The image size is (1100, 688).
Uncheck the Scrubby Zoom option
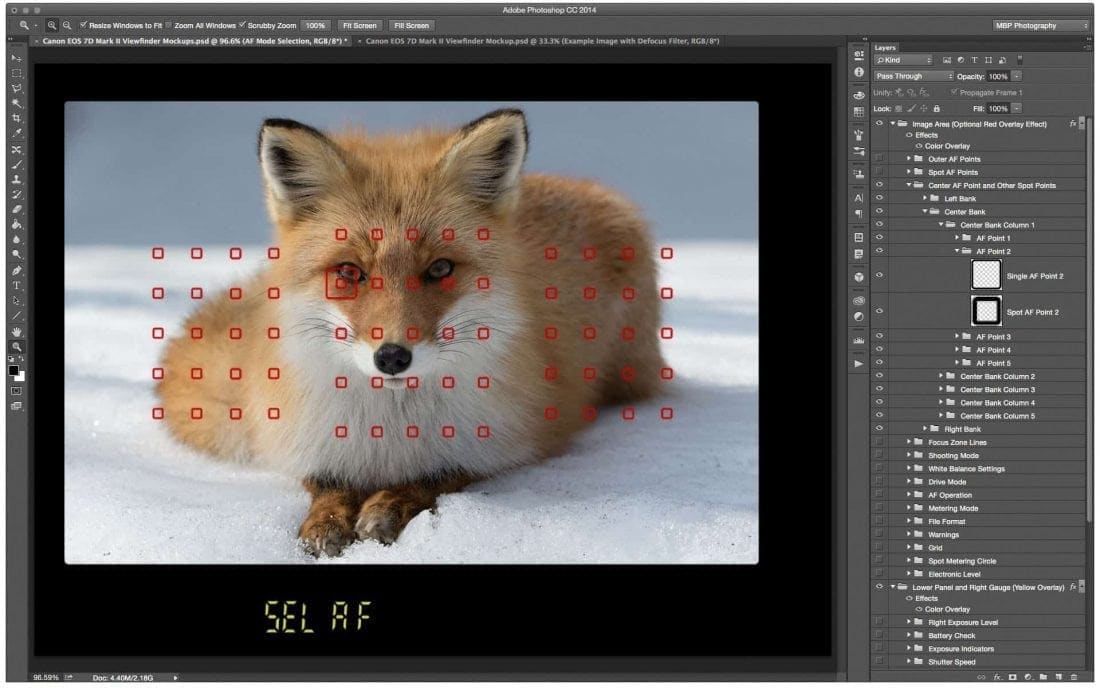(243, 25)
